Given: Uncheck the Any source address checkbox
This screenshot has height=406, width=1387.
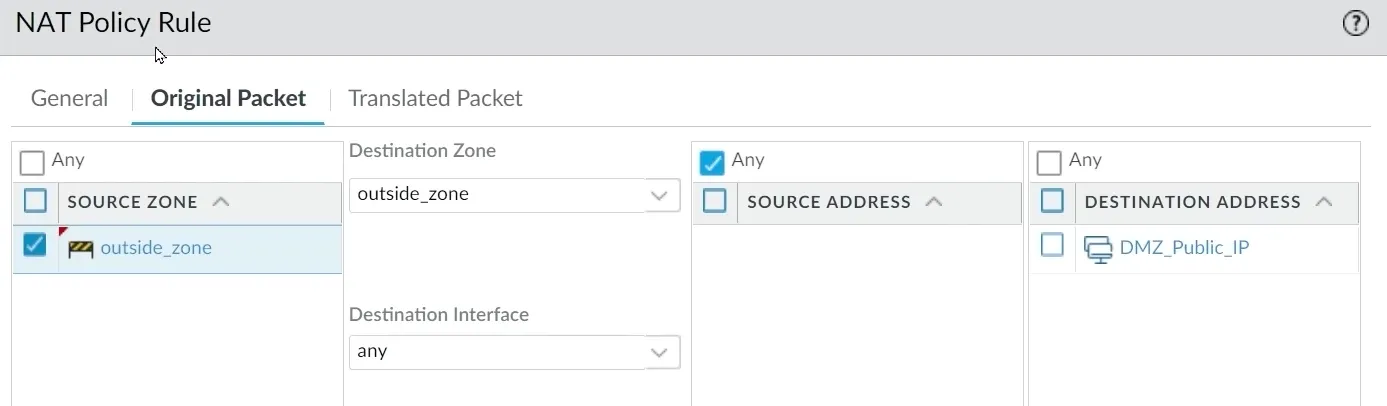Looking at the screenshot, I should pyautogui.click(x=712, y=161).
